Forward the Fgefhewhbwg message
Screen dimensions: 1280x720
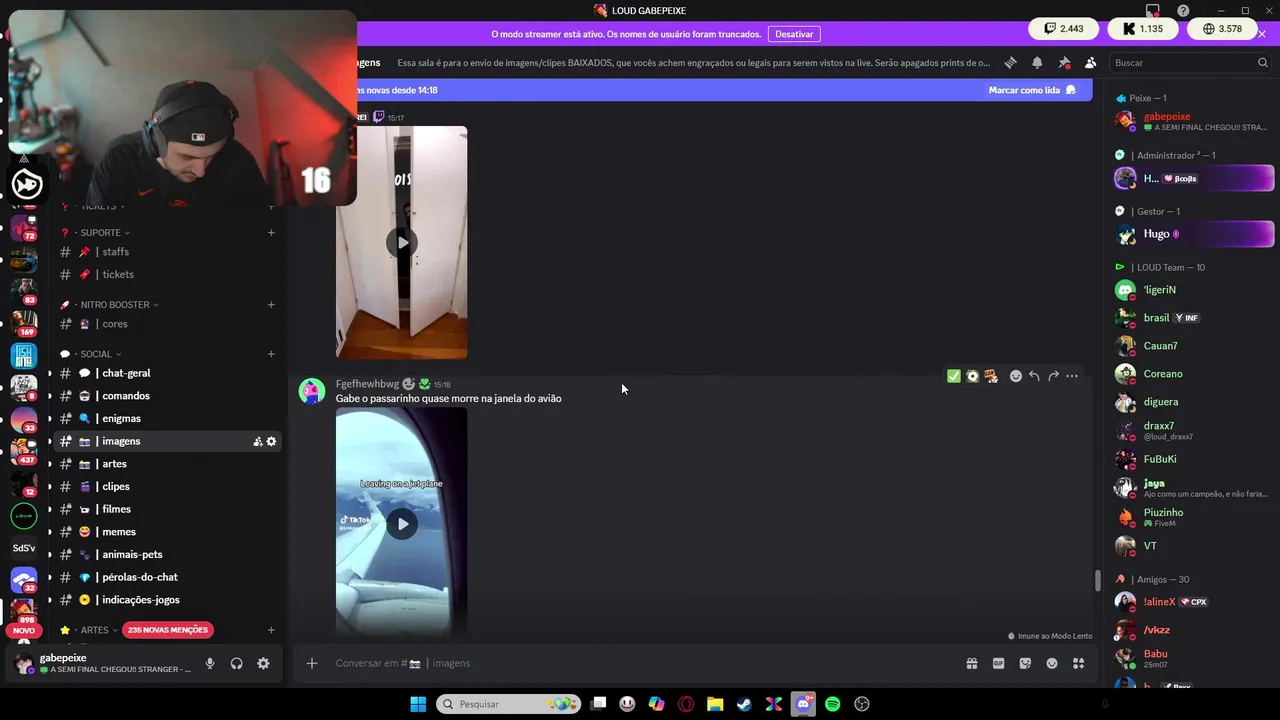[x=1053, y=376]
